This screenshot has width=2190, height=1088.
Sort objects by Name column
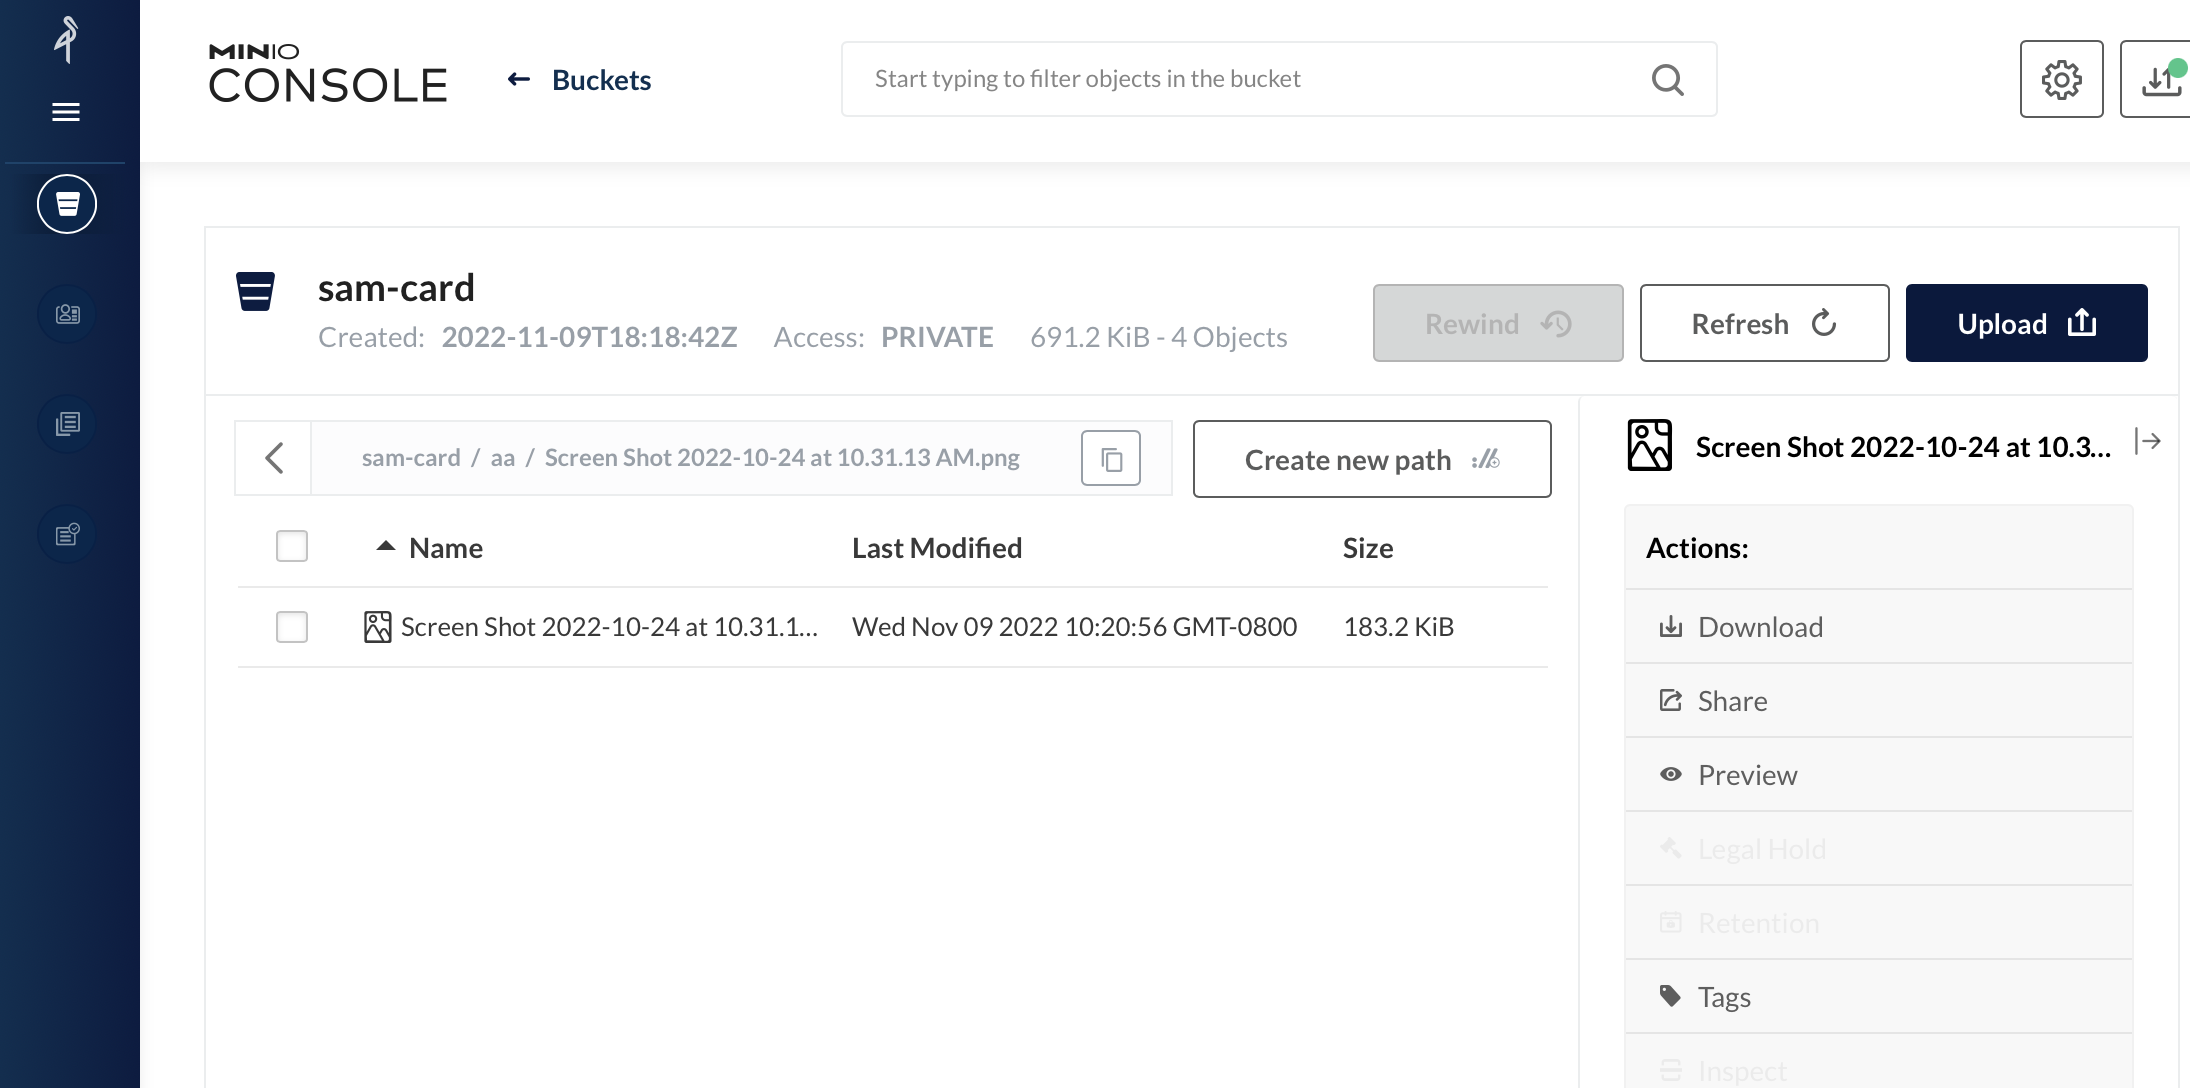point(445,548)
